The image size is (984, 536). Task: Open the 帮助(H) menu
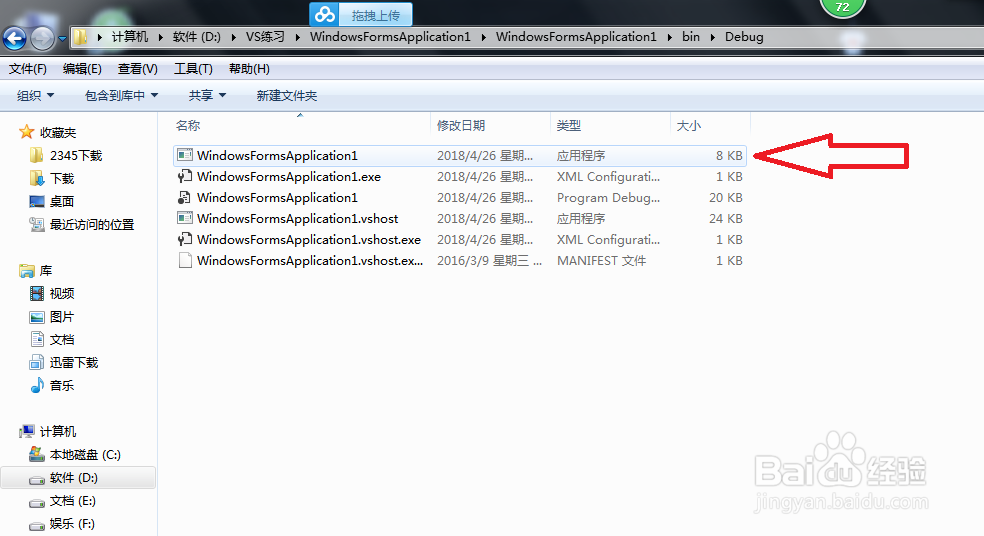249,69
